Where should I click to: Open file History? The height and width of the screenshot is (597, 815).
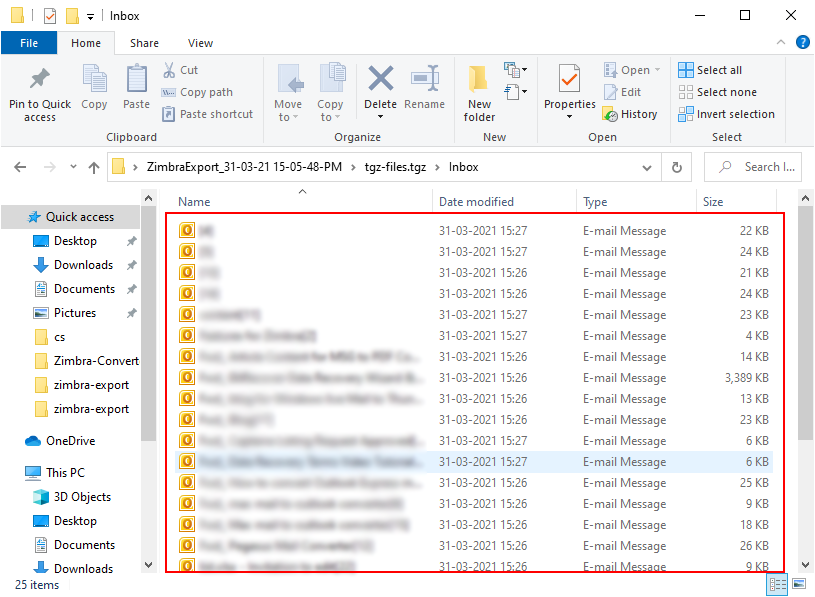pos(630,114)
